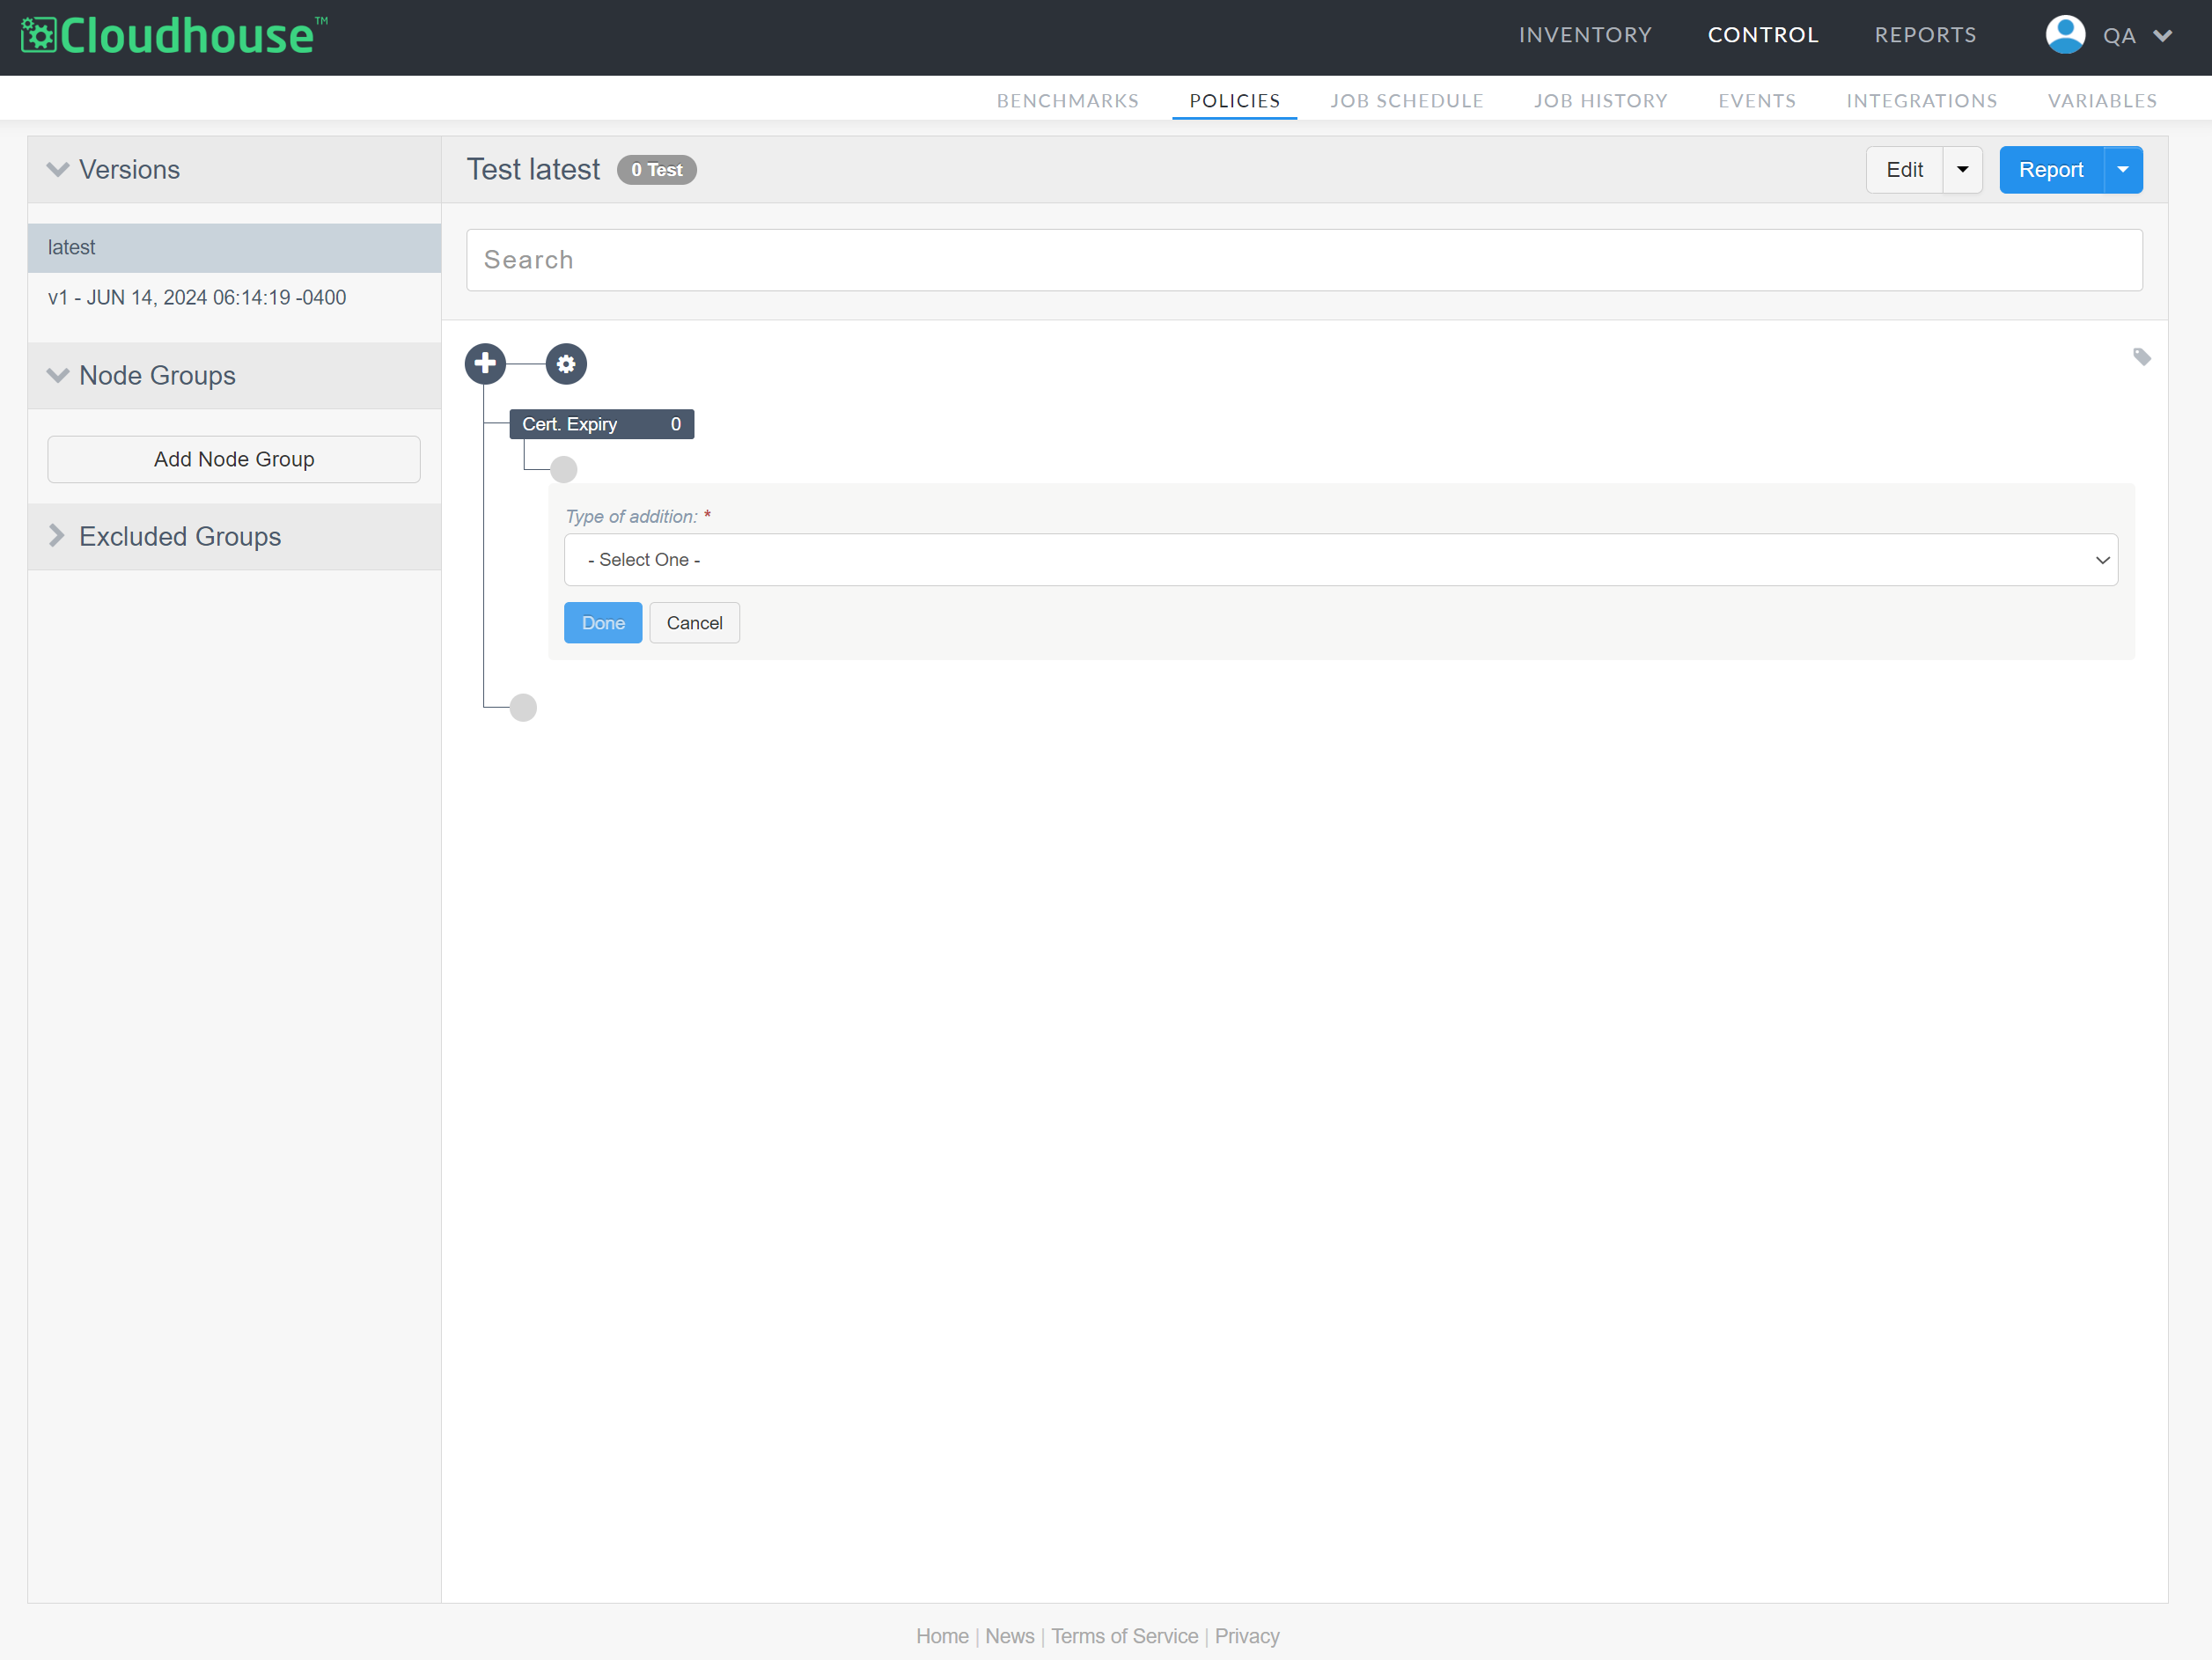Open the gear settings node icon

tap(566, 364)
